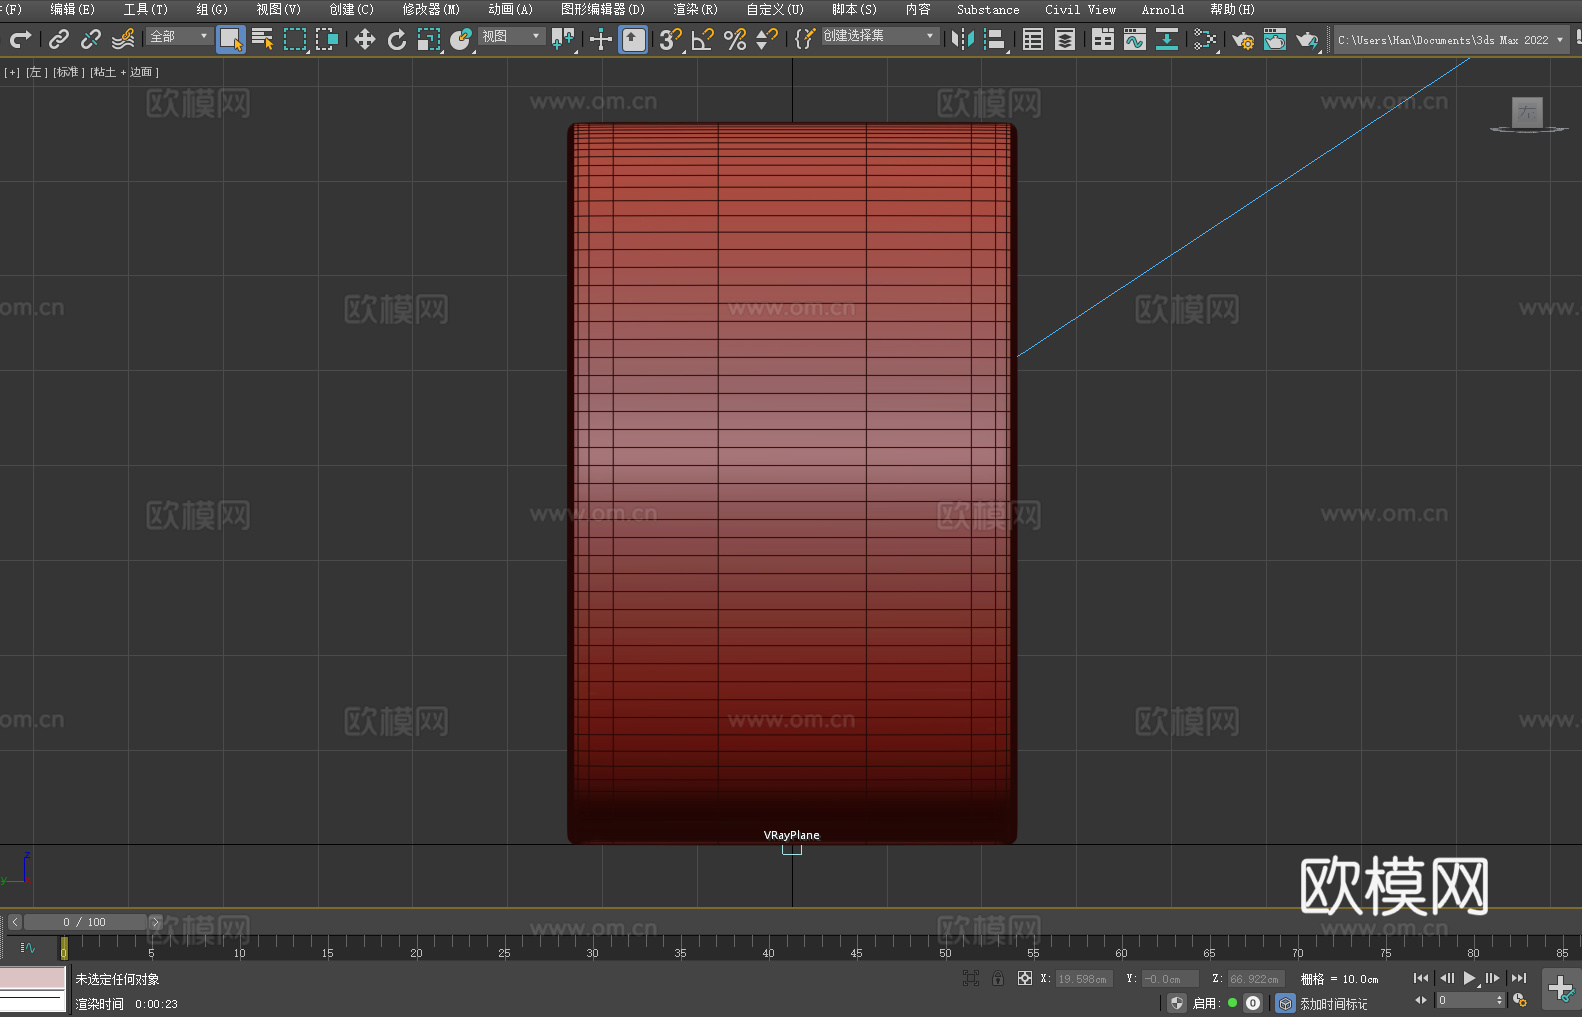
Task: Open project path dropdown C:\Users\Han
Action: (1451, 40)
